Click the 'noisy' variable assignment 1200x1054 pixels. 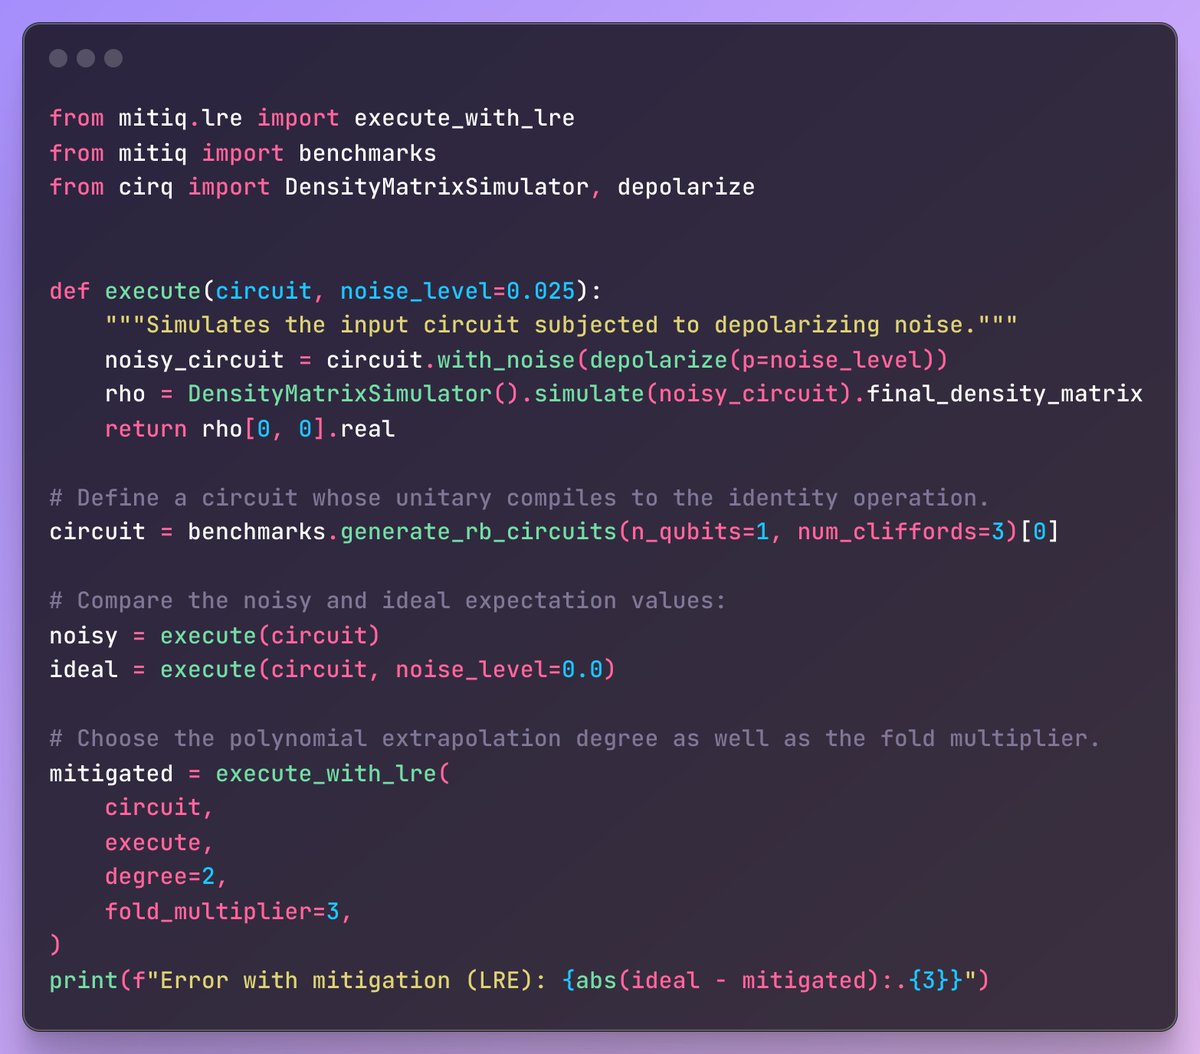click(83, 636)
